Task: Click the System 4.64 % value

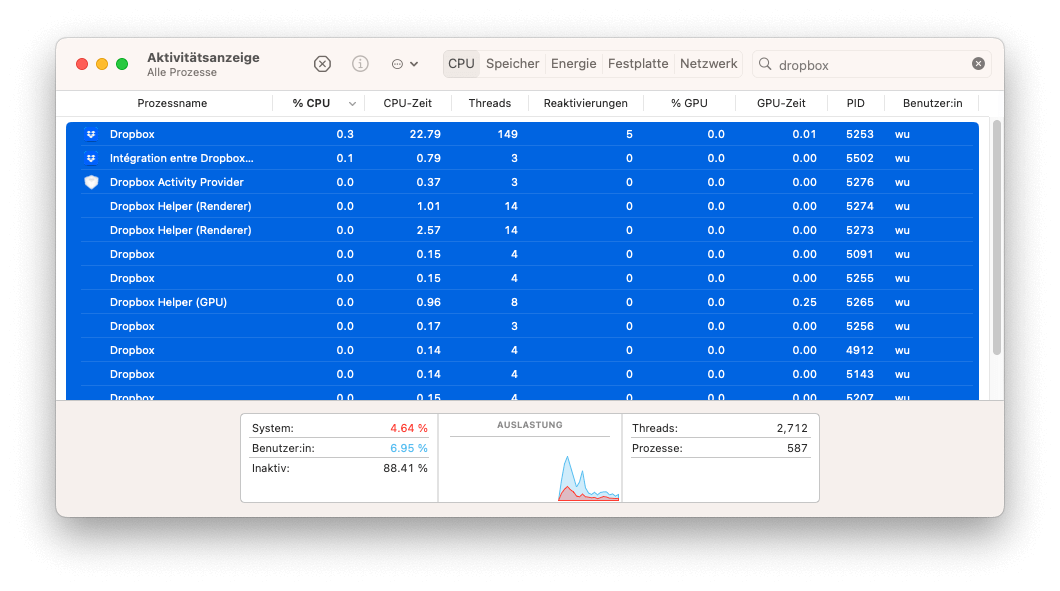Action: (x=408, y=428)
